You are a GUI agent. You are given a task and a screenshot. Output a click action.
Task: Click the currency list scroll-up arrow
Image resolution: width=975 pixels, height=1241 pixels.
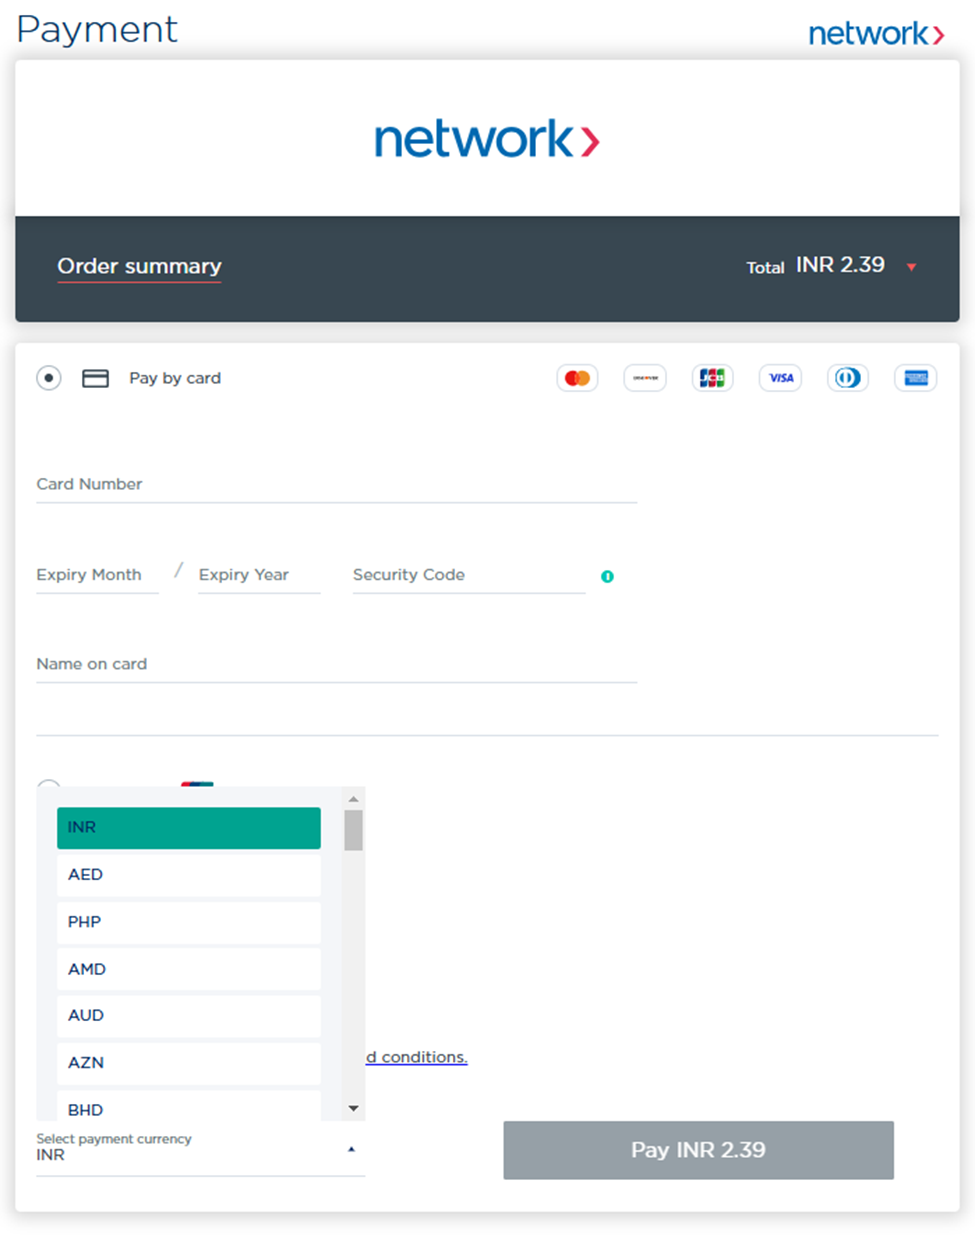coord(353,799)
